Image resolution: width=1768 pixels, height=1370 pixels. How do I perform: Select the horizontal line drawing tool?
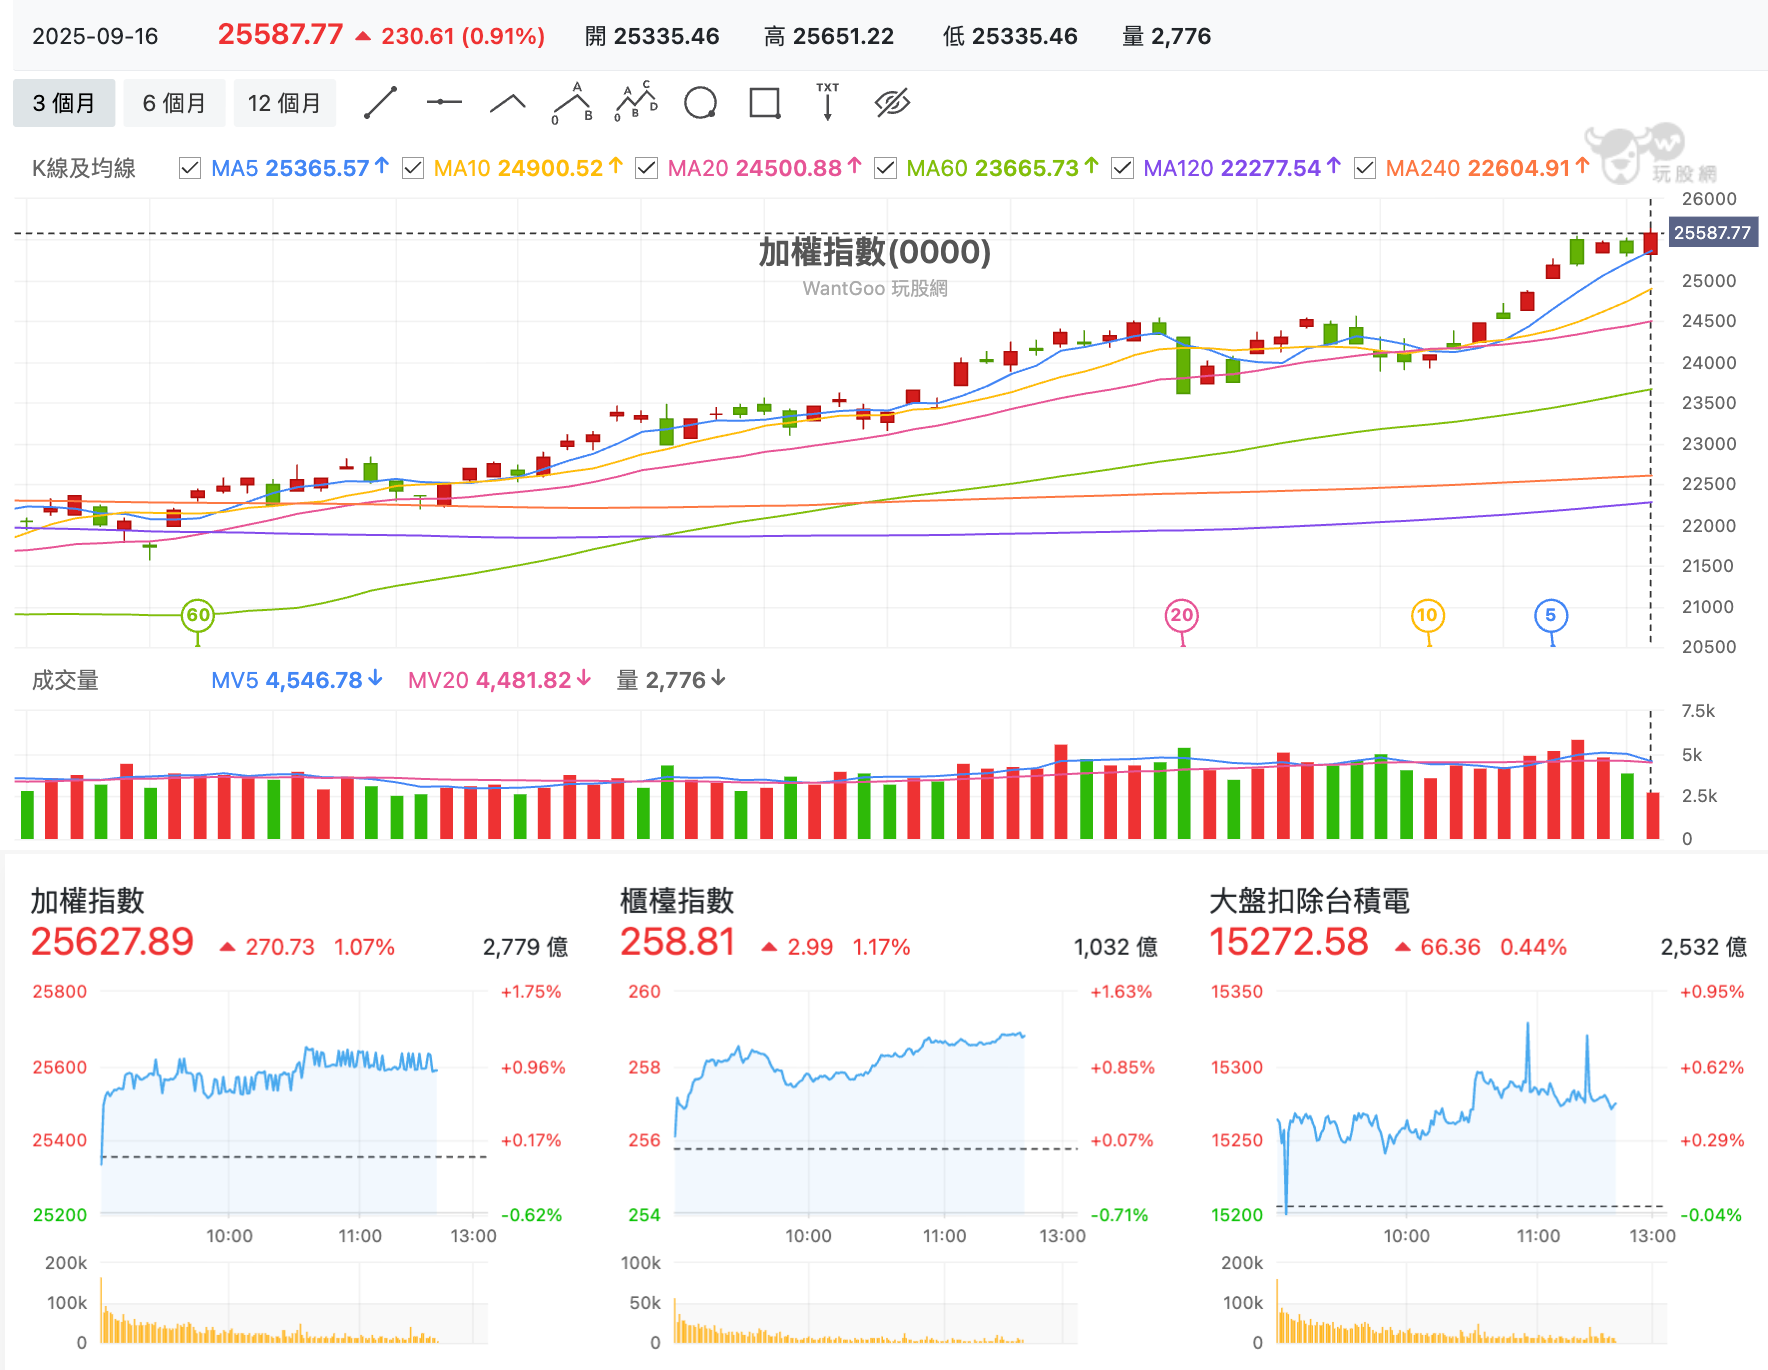click(x=444, y=103)
